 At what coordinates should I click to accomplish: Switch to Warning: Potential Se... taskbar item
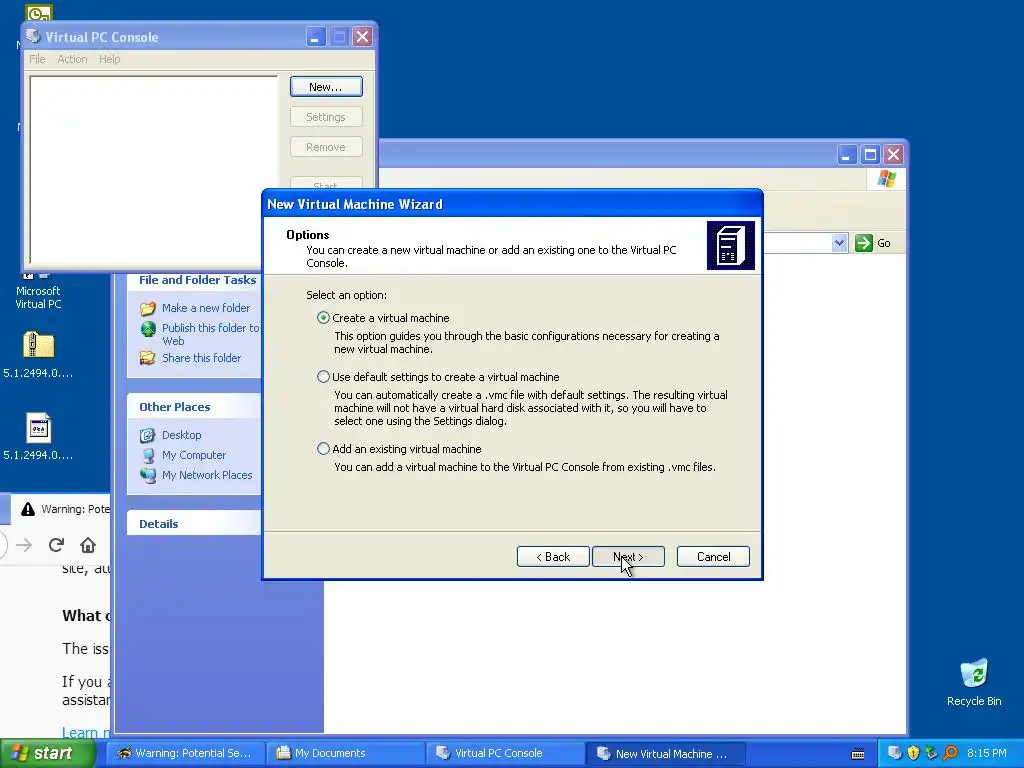(x=185, y=753)
